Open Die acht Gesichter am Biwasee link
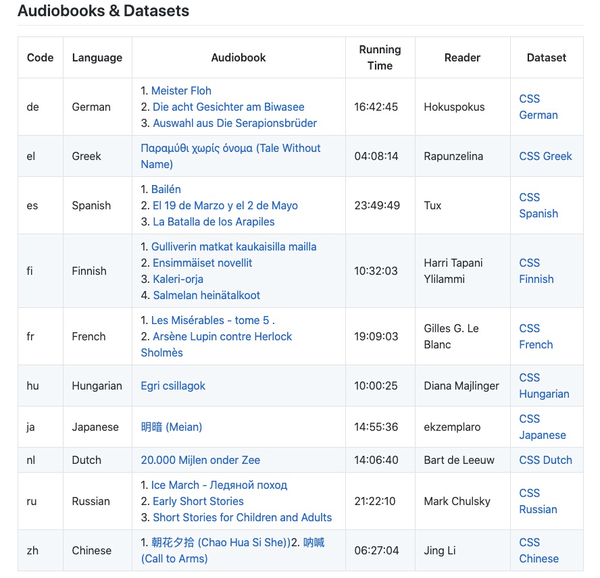Screen dimensions: 600x578 click(228, 107)
